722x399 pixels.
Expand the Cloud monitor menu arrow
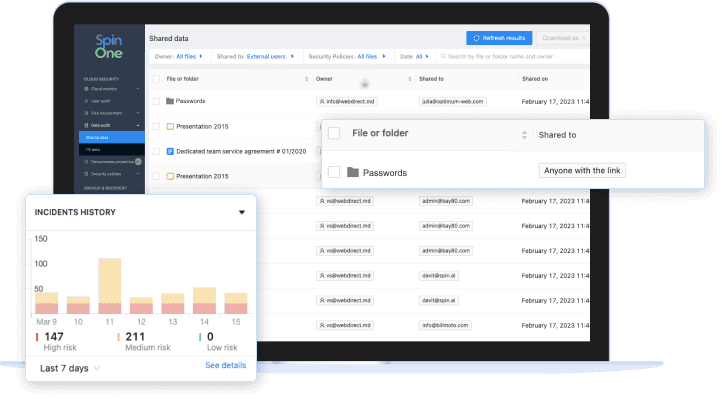(138, 89)
